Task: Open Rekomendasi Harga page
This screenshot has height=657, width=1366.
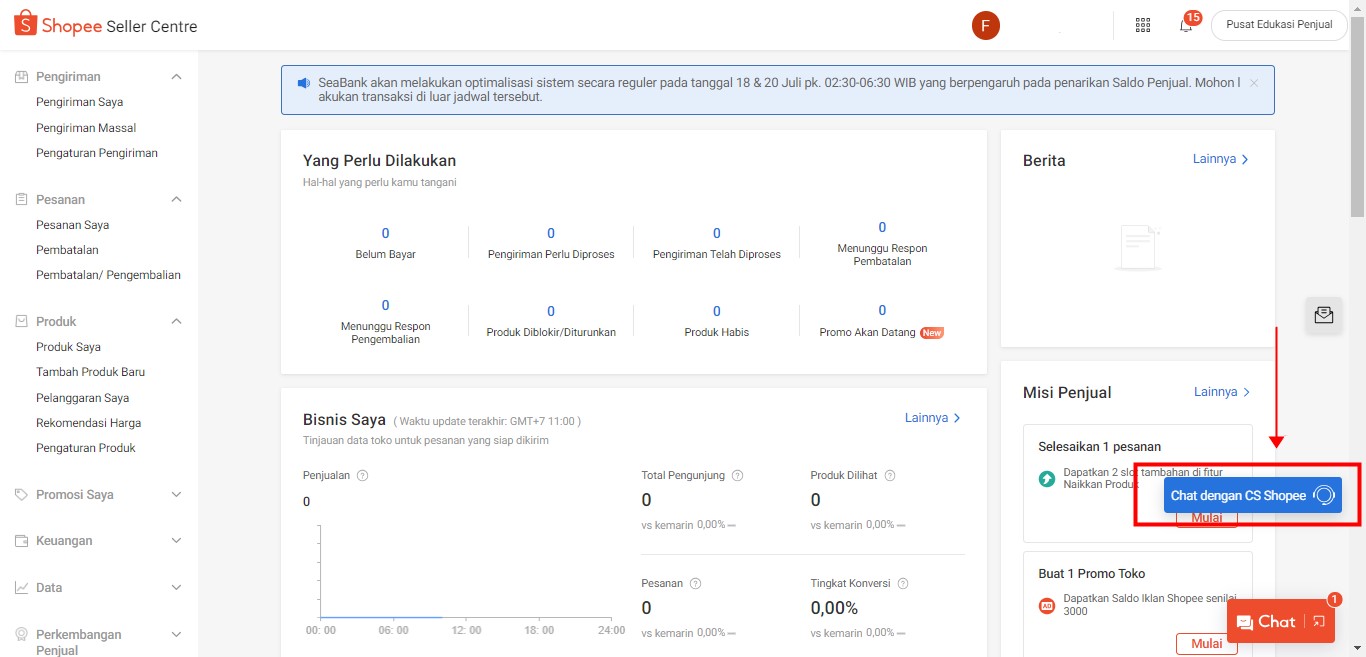Action: pos(89,423)
